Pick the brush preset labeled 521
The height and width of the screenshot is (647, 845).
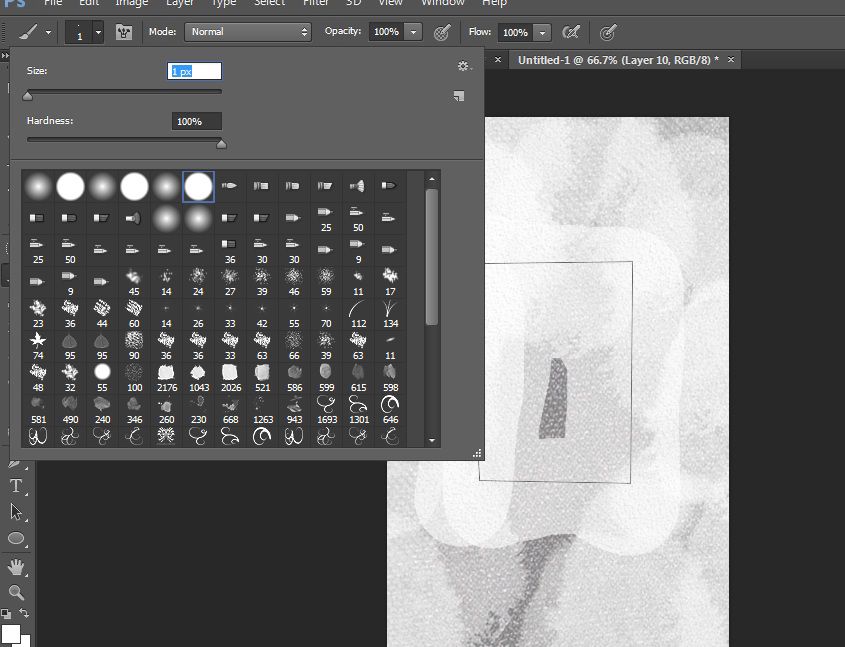[262, 378]
